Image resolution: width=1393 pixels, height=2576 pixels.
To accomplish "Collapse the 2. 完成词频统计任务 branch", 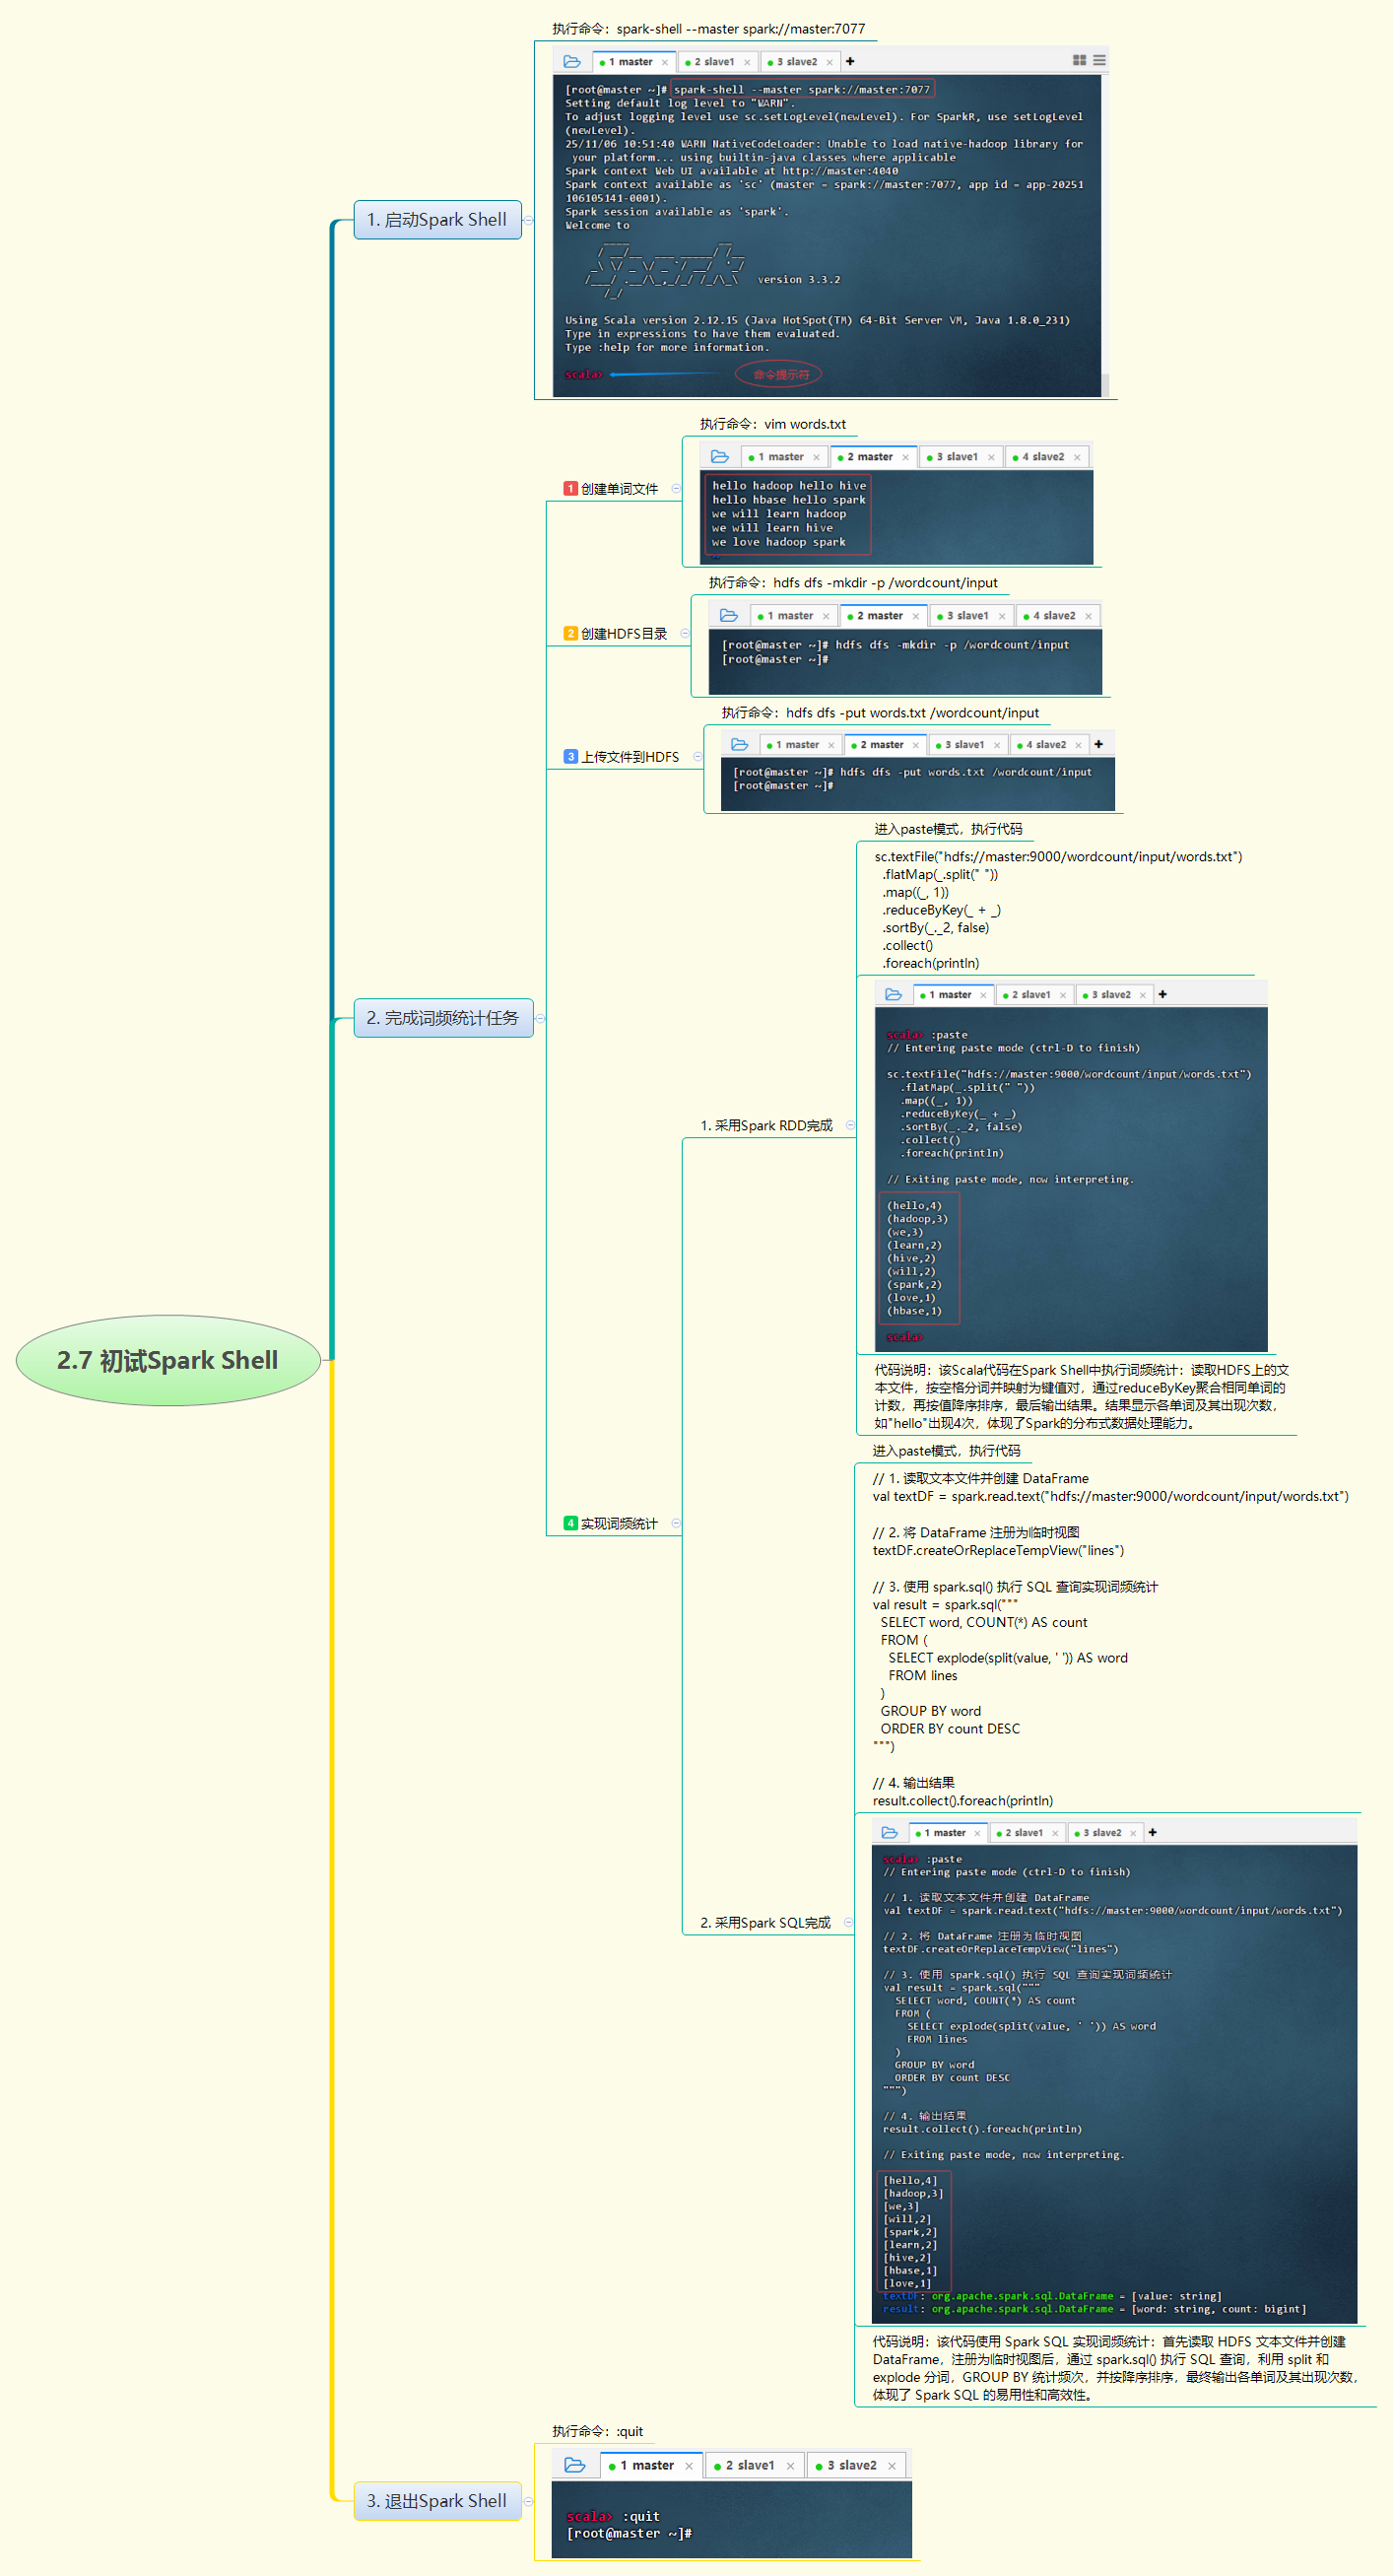I will (x=540, y=1018).
